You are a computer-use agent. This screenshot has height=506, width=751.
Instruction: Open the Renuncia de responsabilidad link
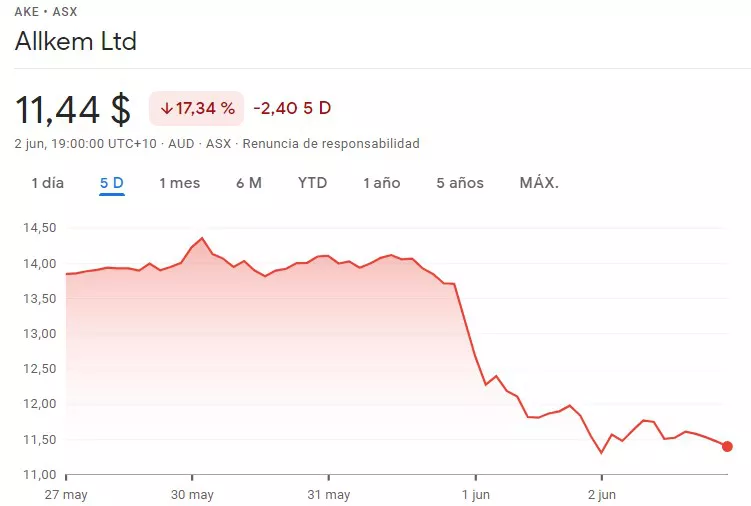click(x=330, y=144)
